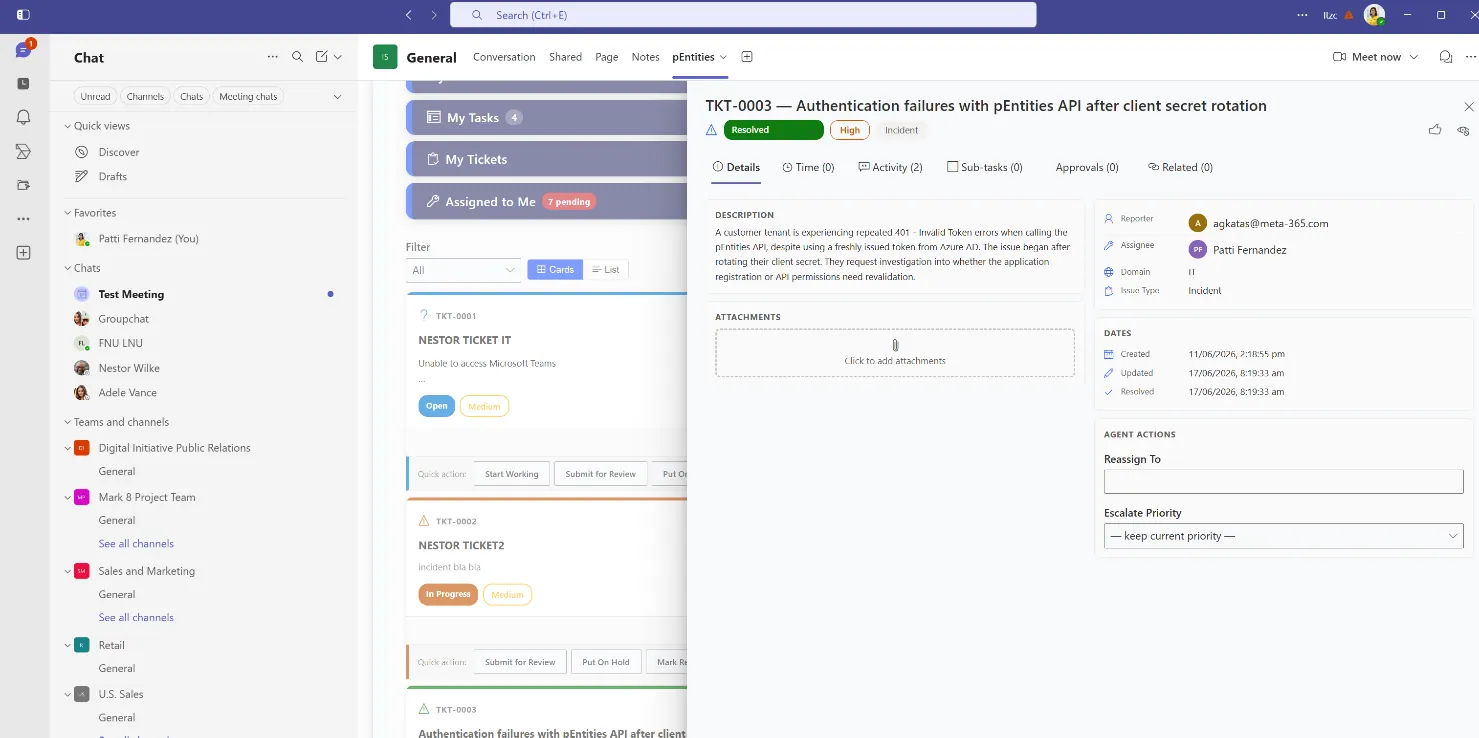Viewport: 1479px width, 738px height.
Task: Switch to the Conversation tab
Action: click(x=504, y=57)
